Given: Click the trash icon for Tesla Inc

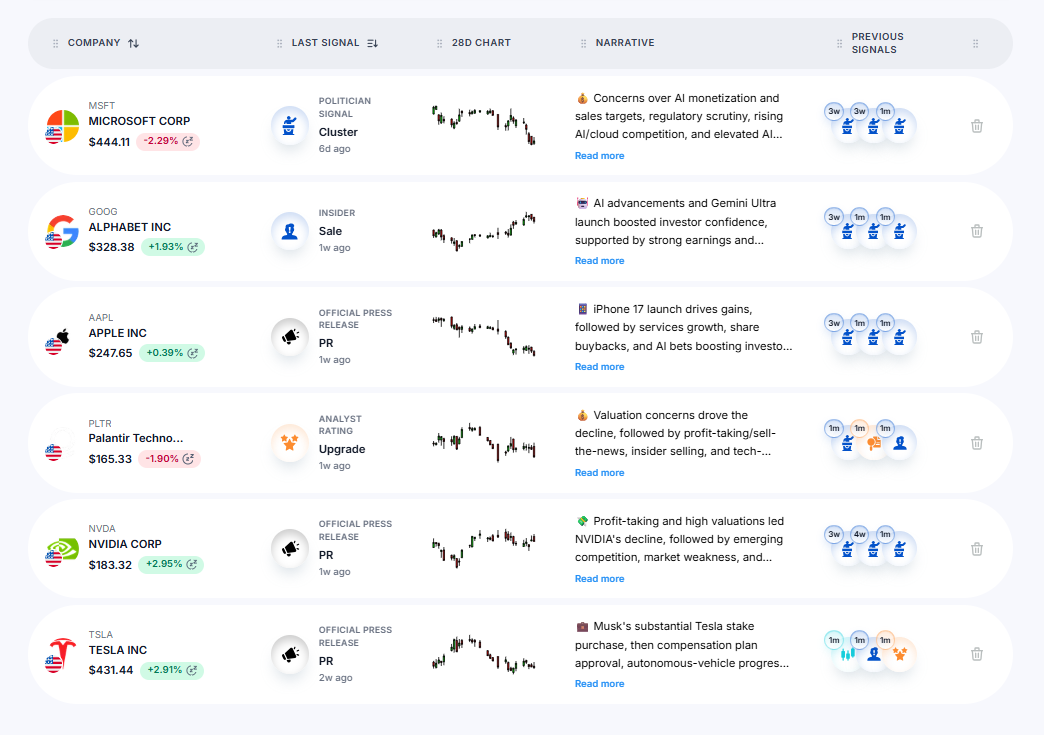Looking at the screenshot, I should coord(977,654).
